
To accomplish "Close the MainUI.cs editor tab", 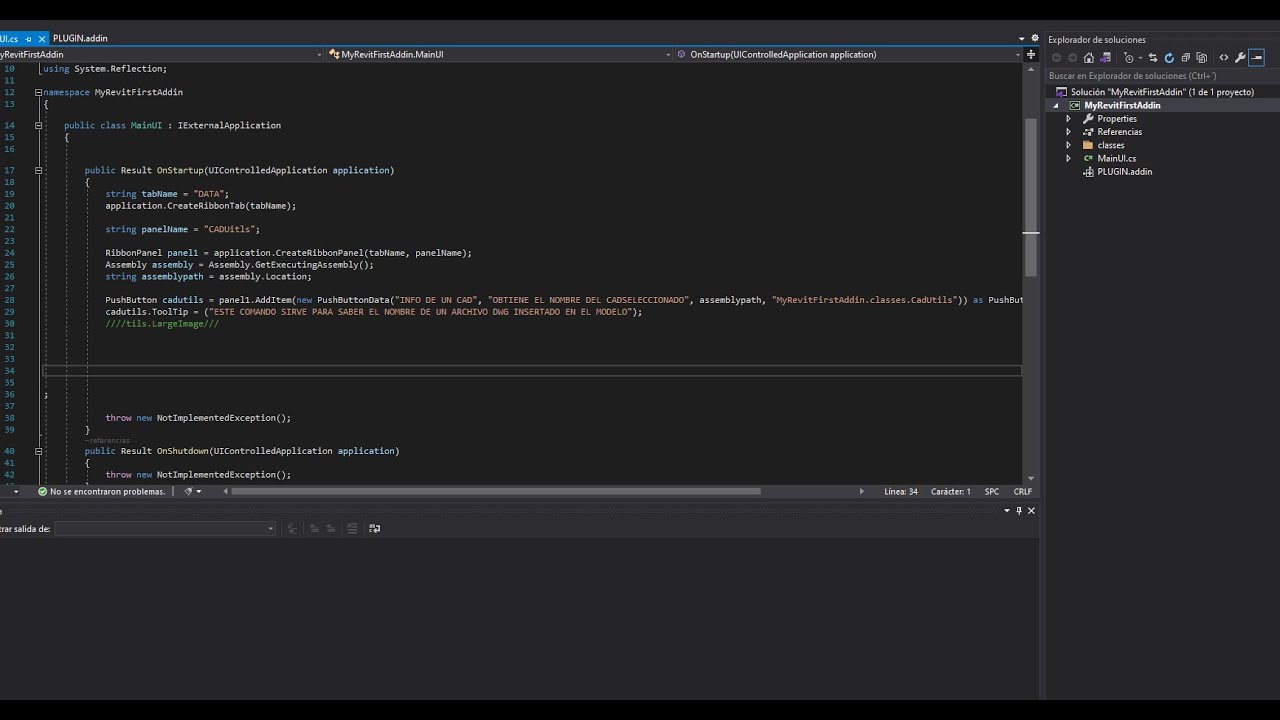I will [41, 38].
